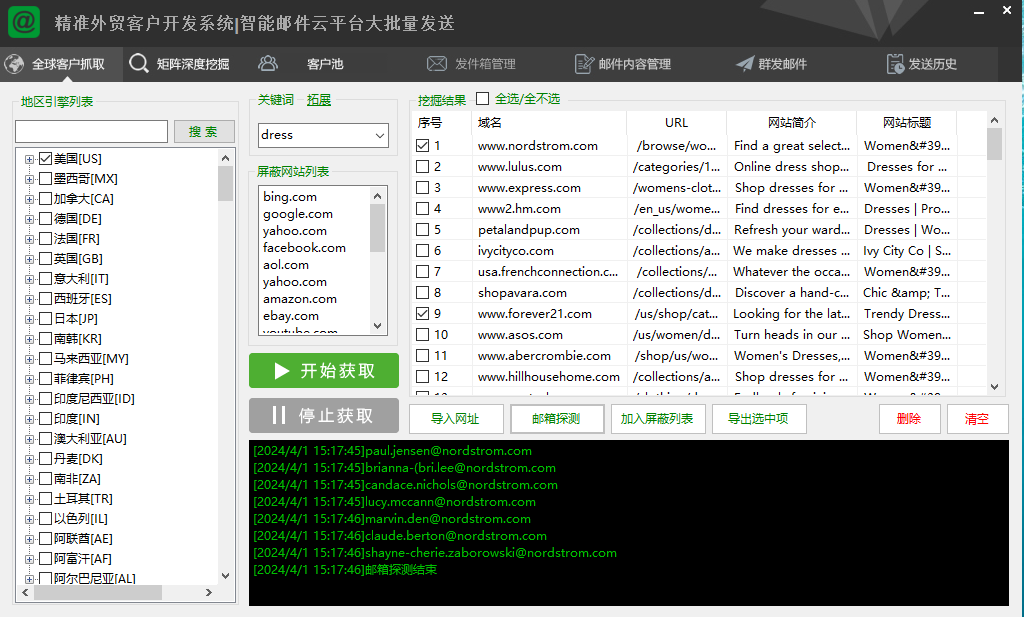Click the region tree vertical scrollbar thumb
1024x617 pixels.
[x=225, y=183]
